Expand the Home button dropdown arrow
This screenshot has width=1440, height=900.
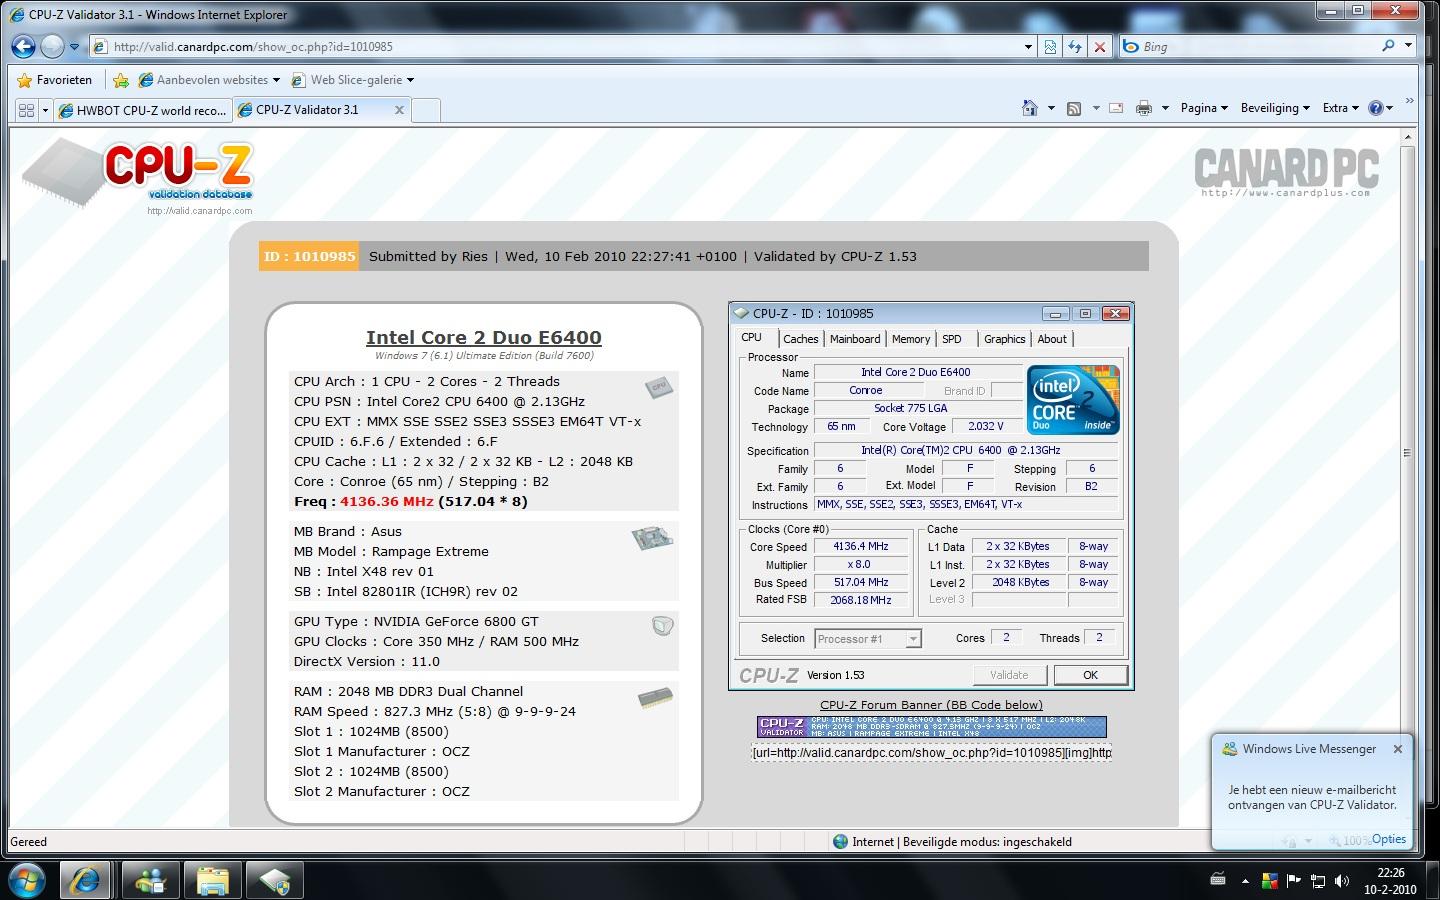point(1051,108)
